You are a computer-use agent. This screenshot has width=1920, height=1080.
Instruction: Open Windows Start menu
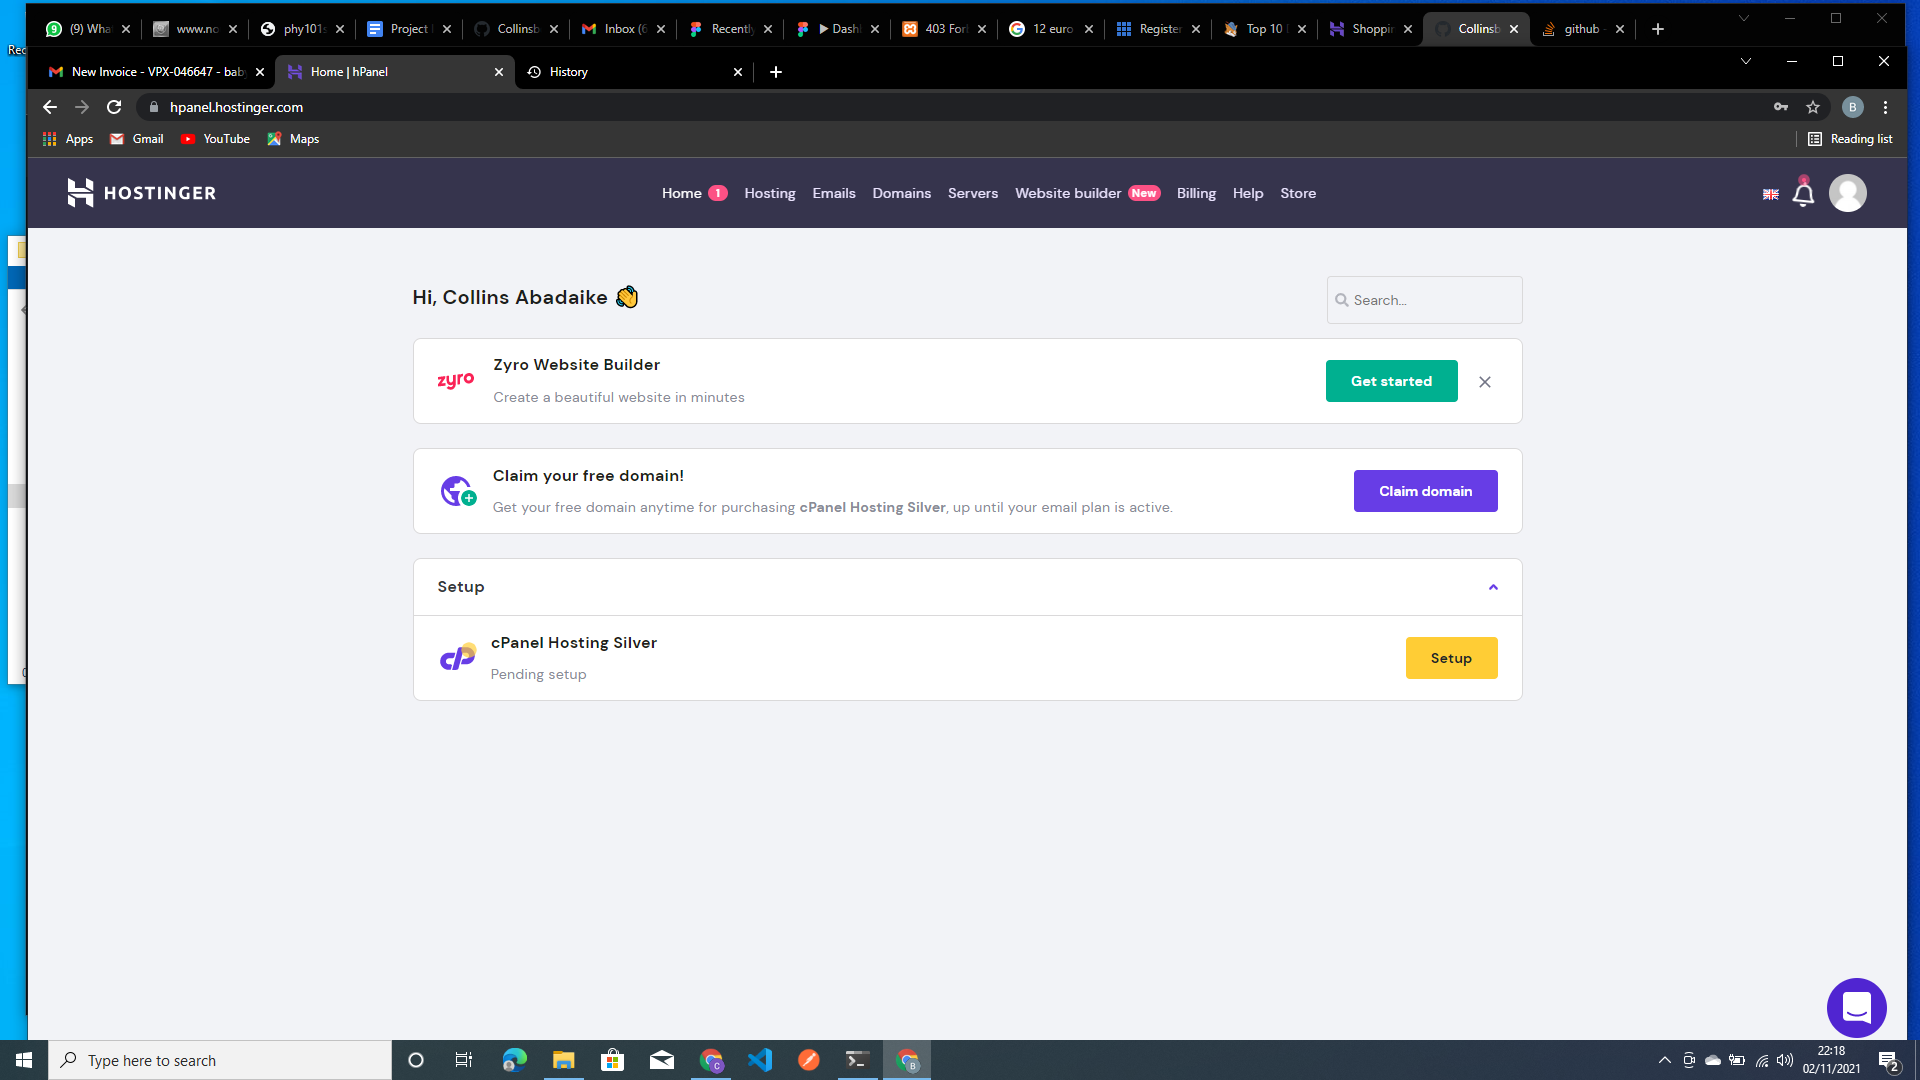tap(24, 1060)
